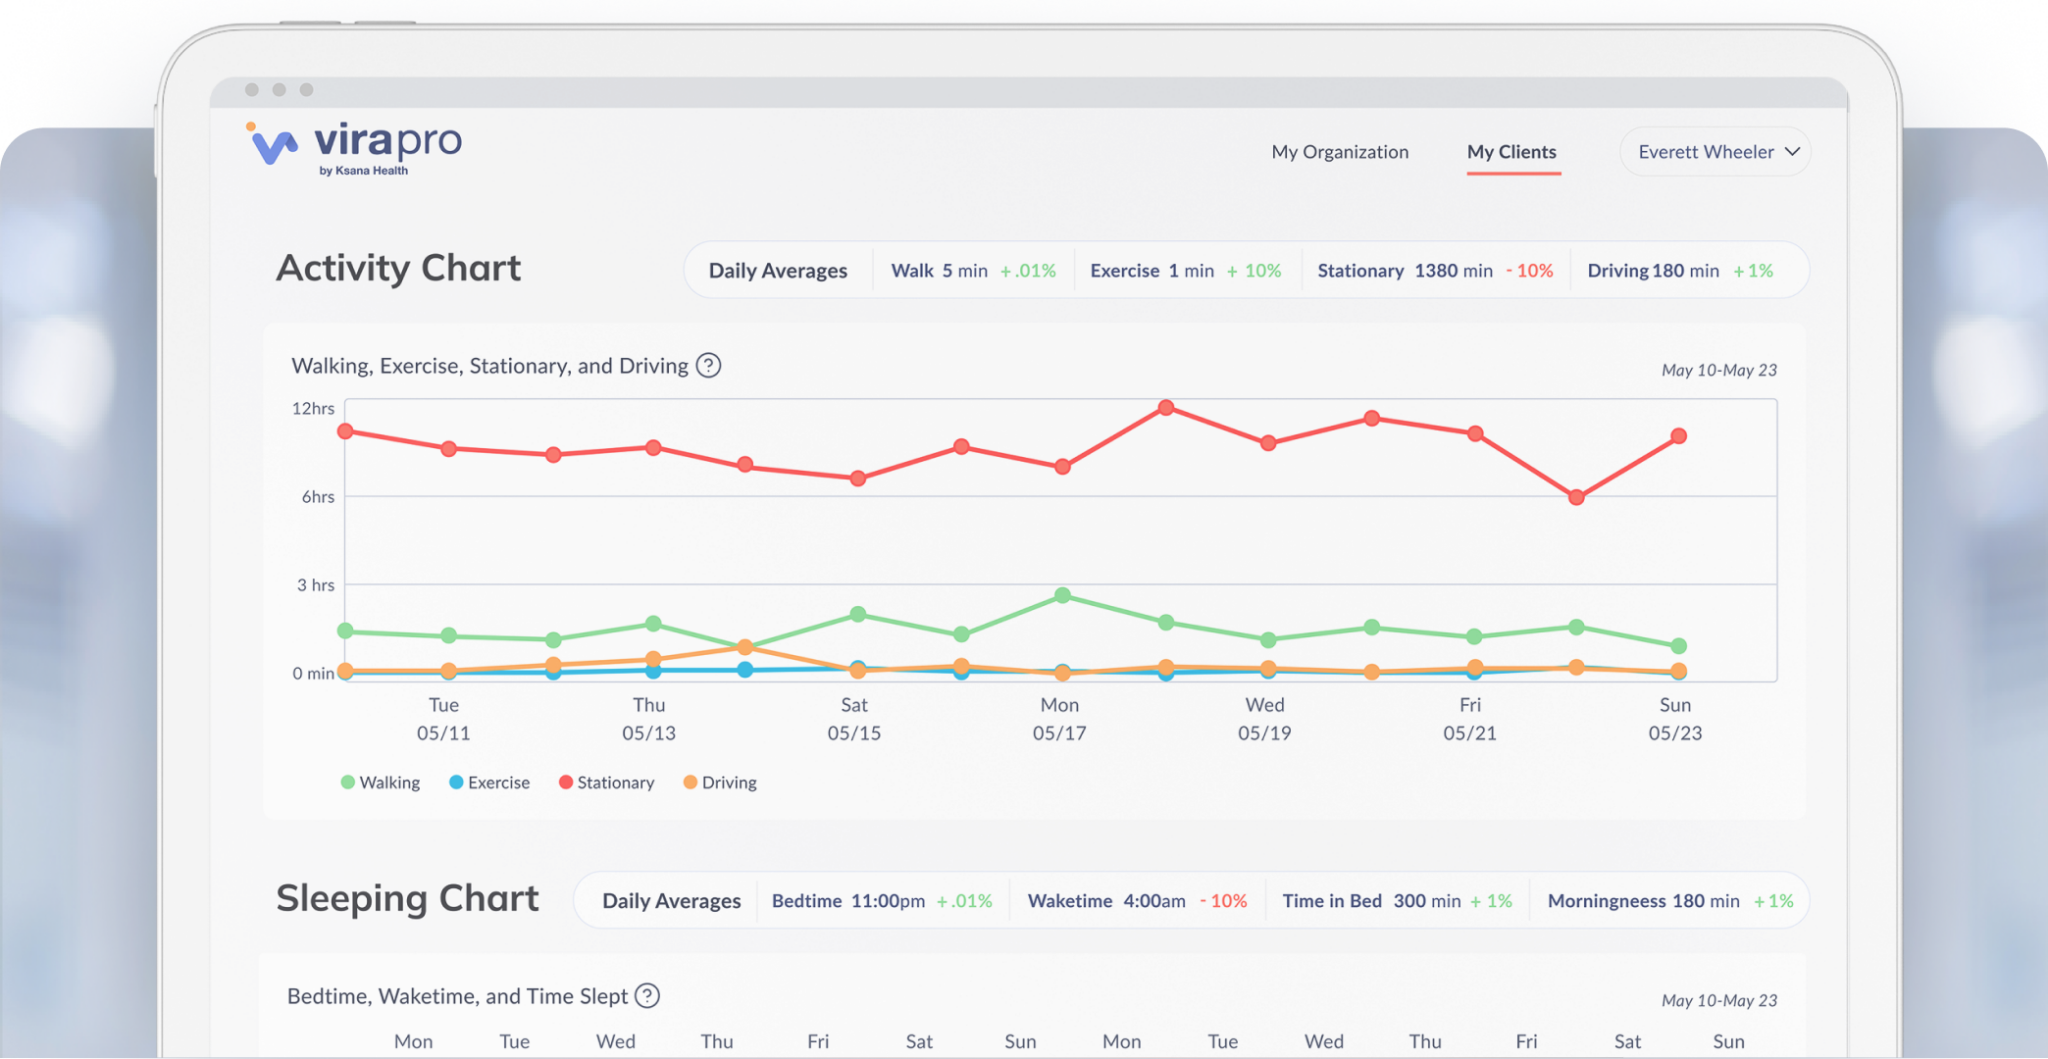Click the lowest red Stationary data point

[1576, 497]
